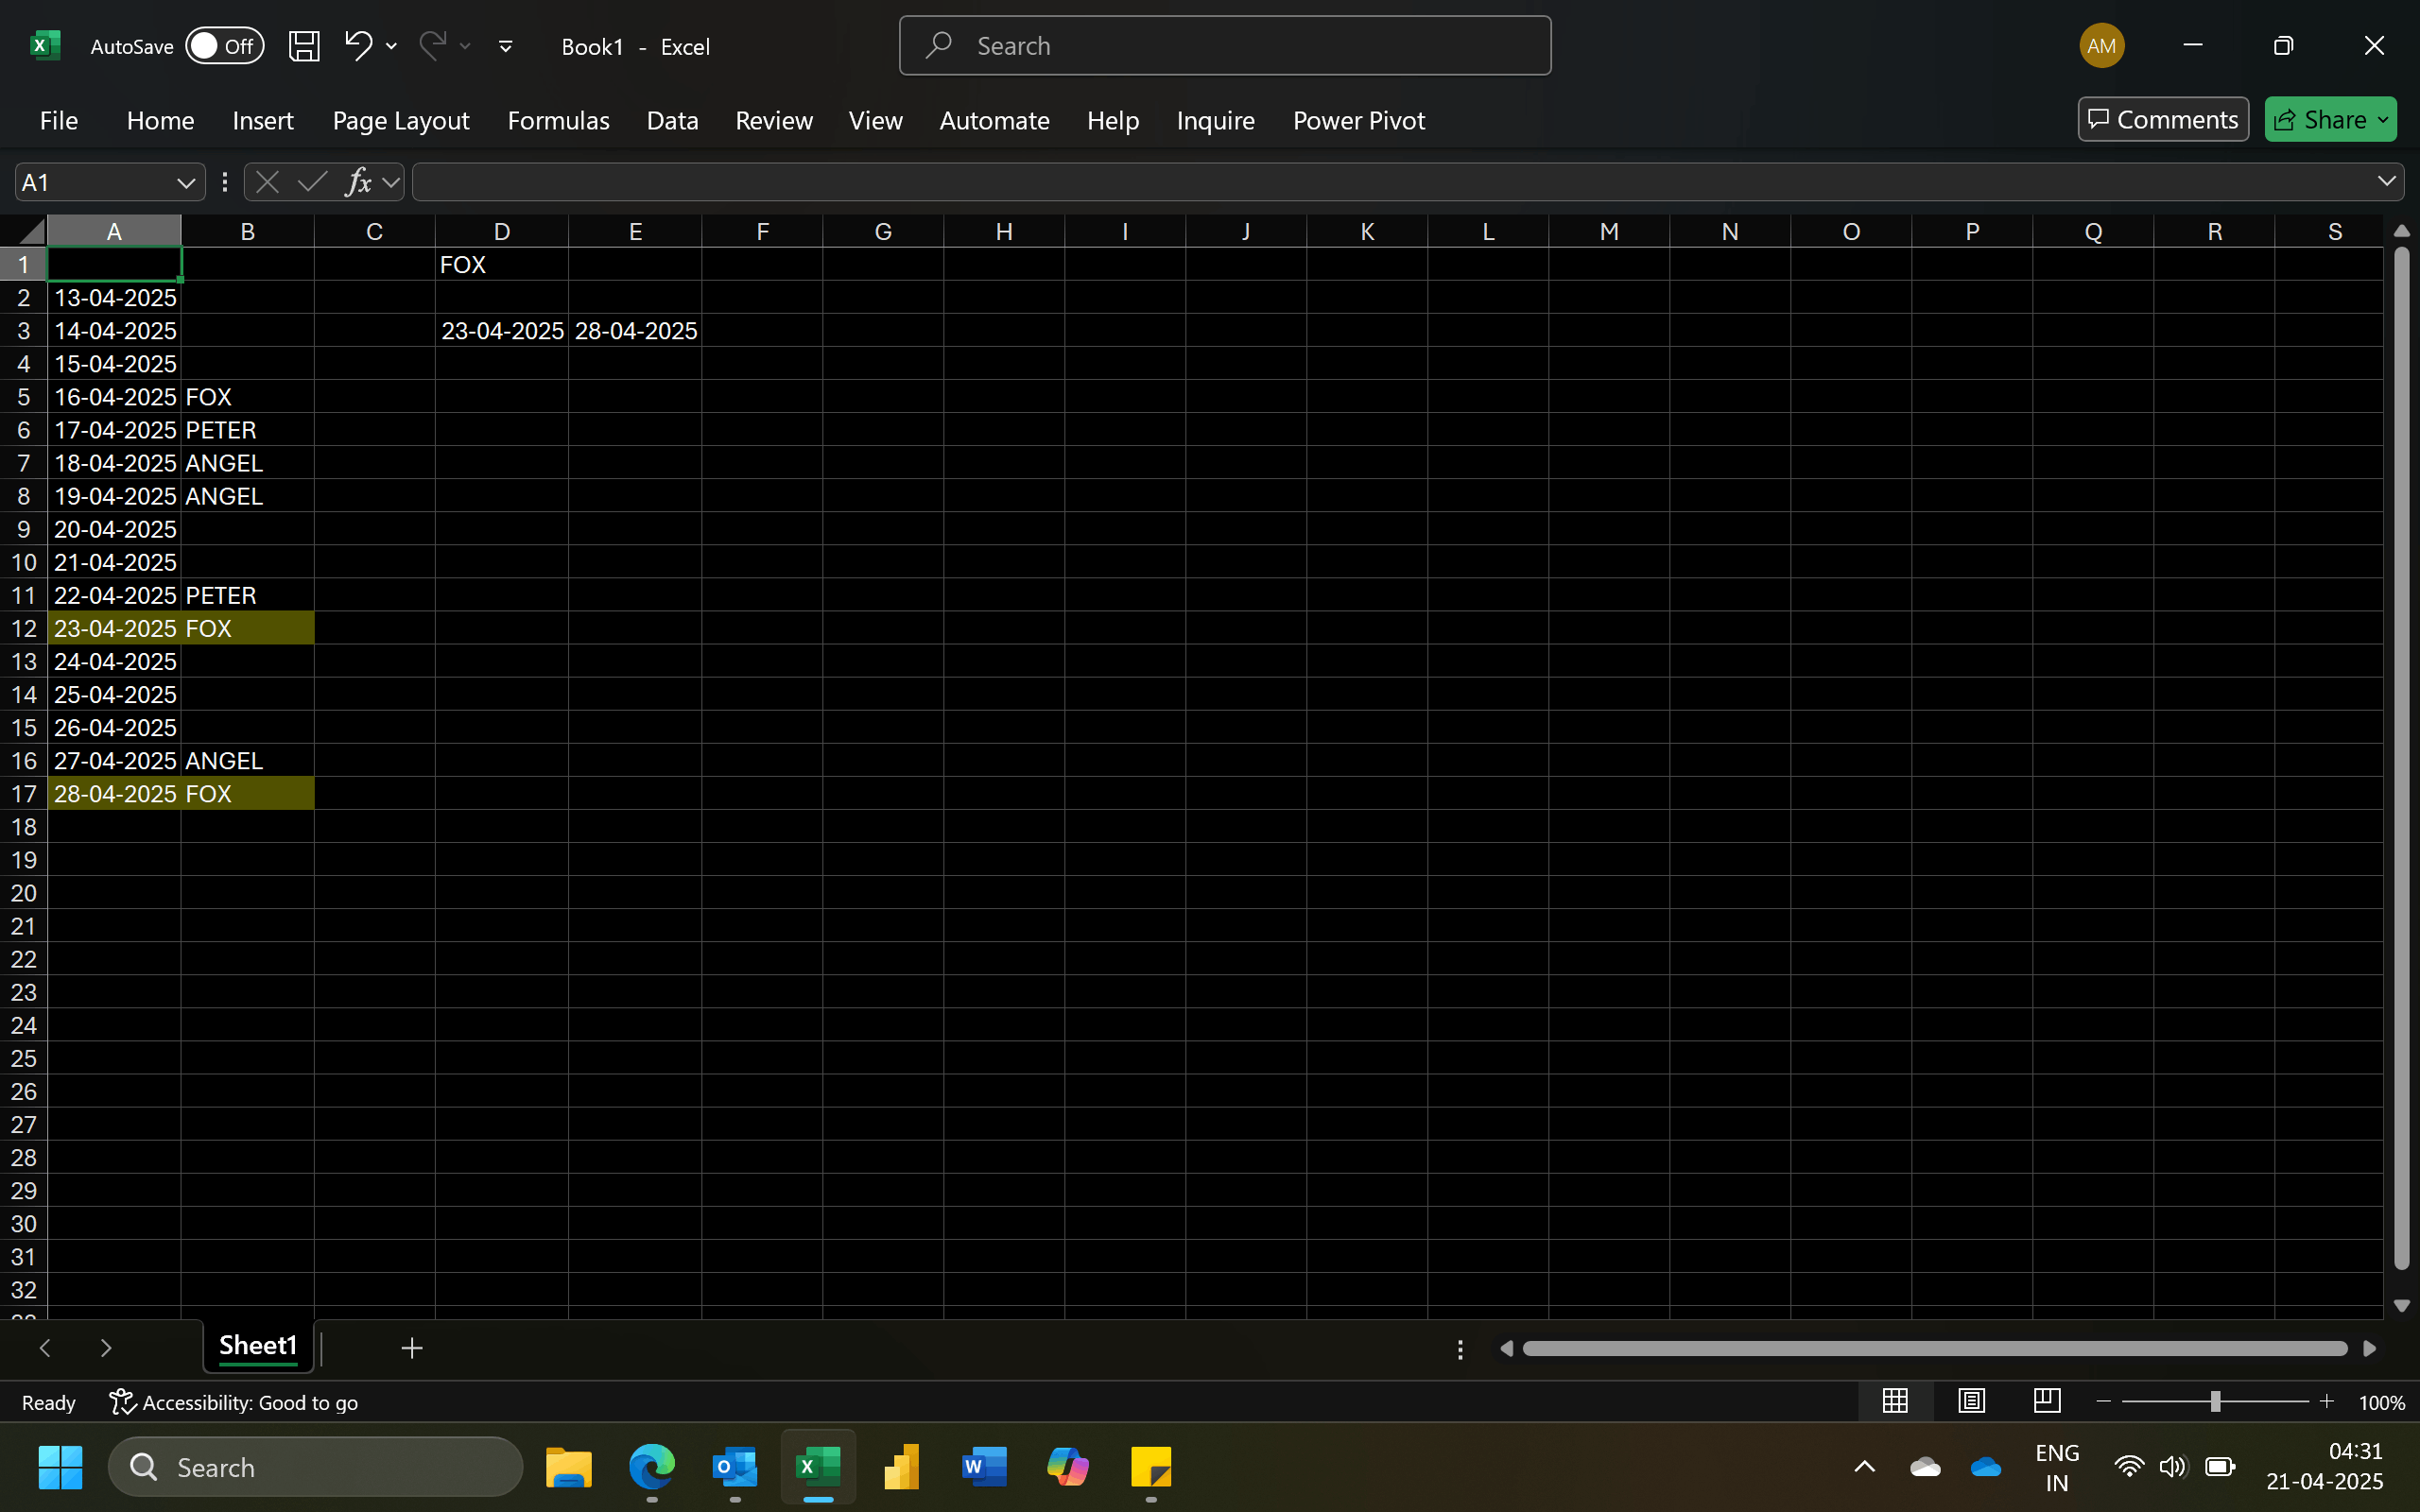Viewport: 2420px width, 1512px height.
Task: Open the undo history dropdown arrow
Action: 391,46
